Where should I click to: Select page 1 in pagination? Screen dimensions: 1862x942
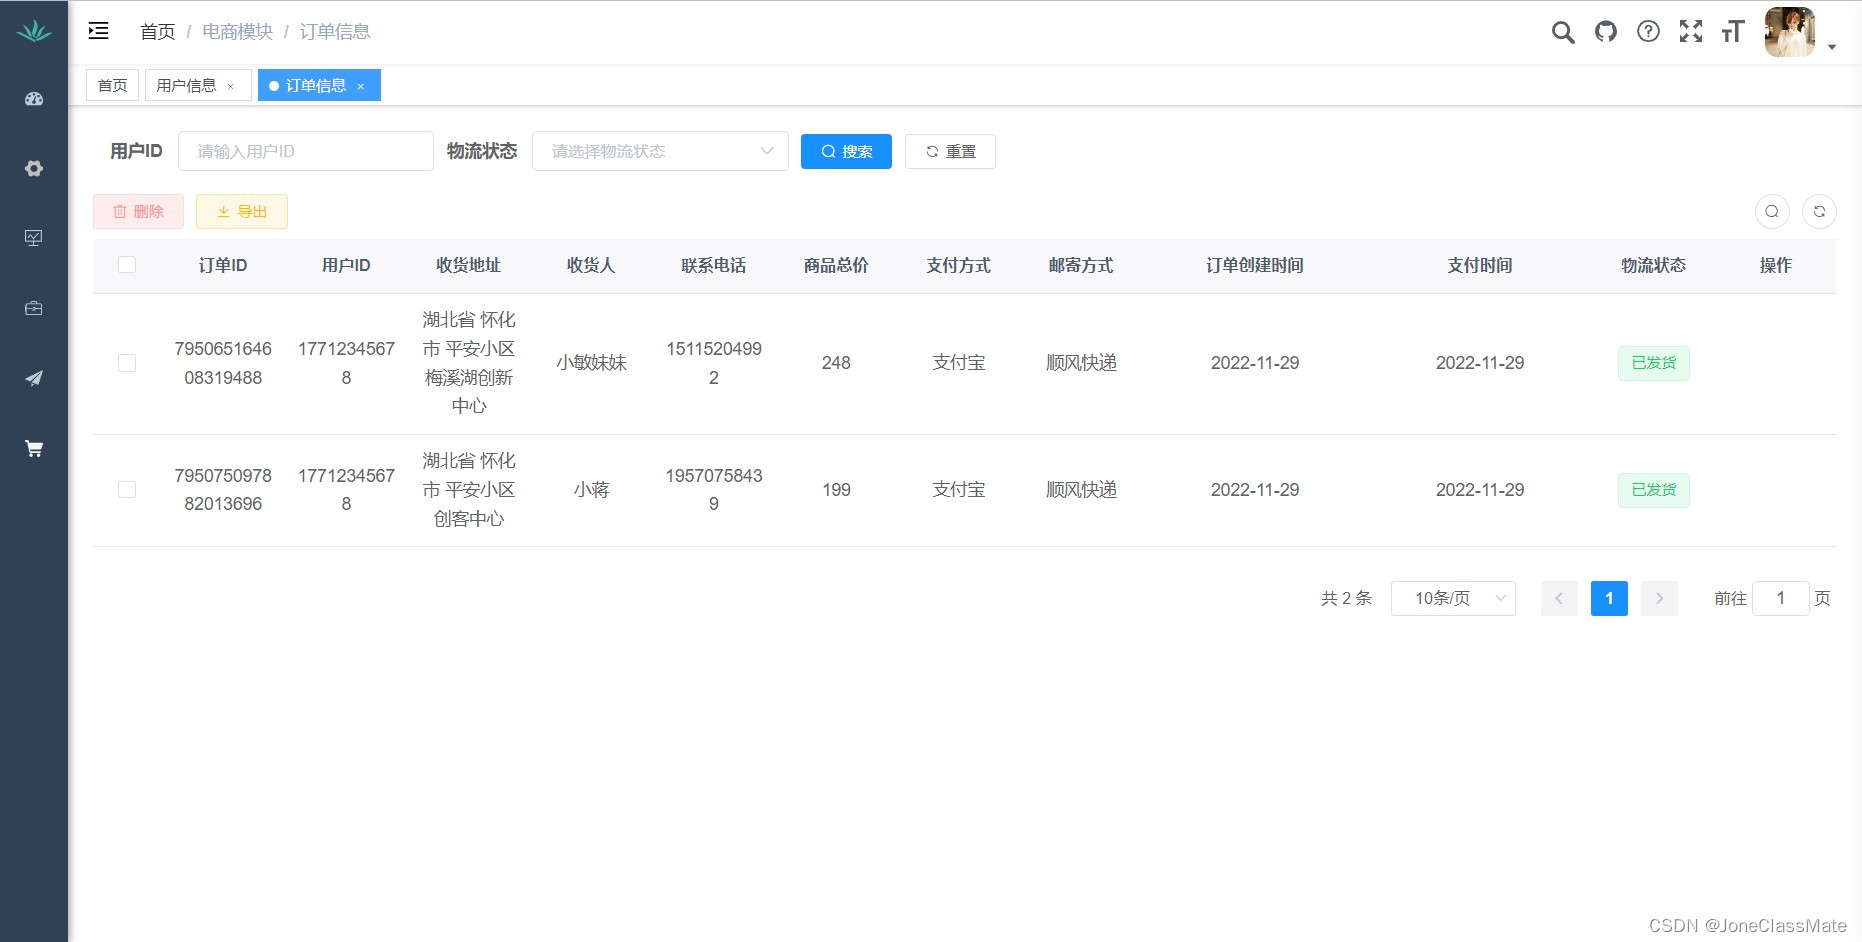coord(1609,598)
